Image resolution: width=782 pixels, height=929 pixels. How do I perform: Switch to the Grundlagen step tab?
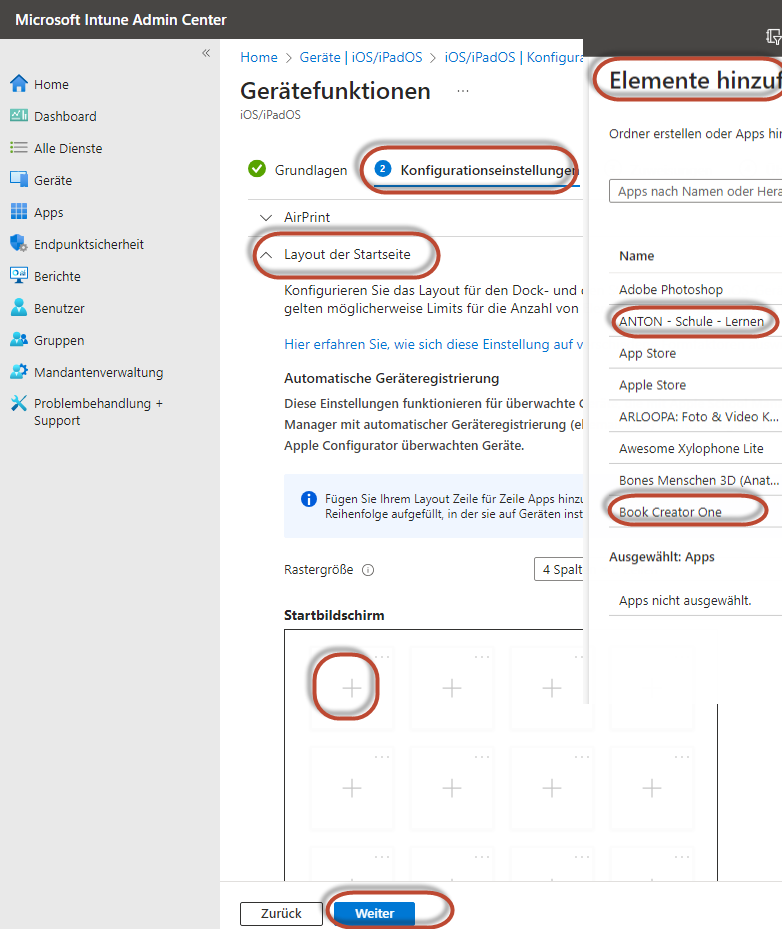point(298,170)
